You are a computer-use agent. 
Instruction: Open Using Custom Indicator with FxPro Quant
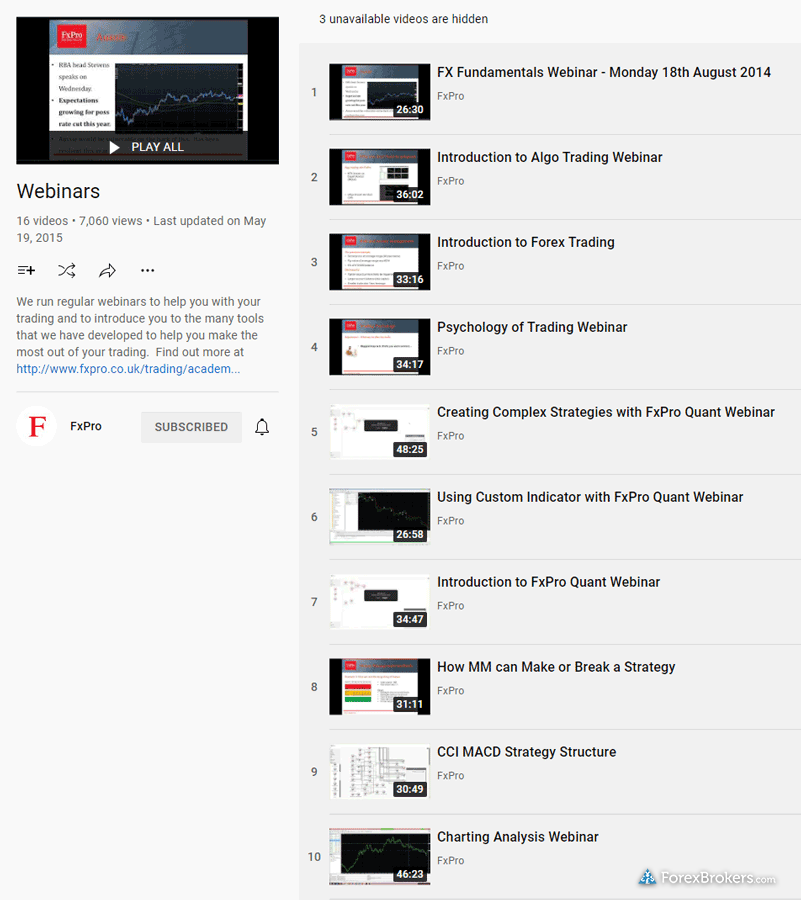coord(590,497)
